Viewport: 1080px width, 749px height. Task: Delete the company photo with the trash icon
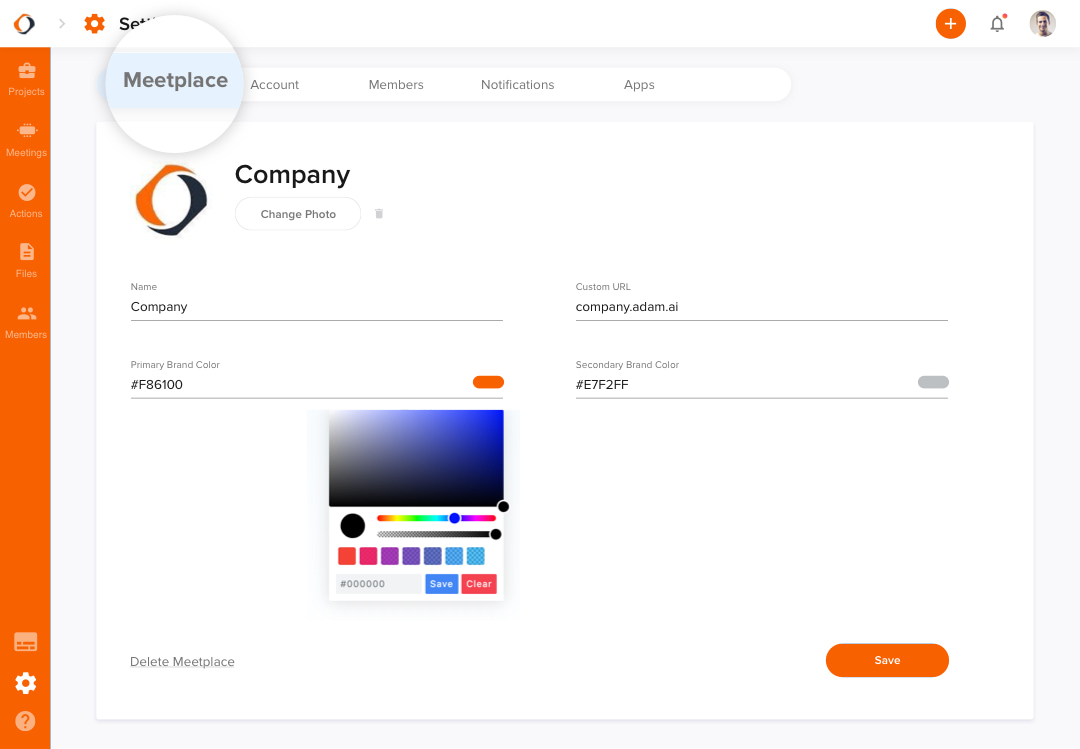379,214
